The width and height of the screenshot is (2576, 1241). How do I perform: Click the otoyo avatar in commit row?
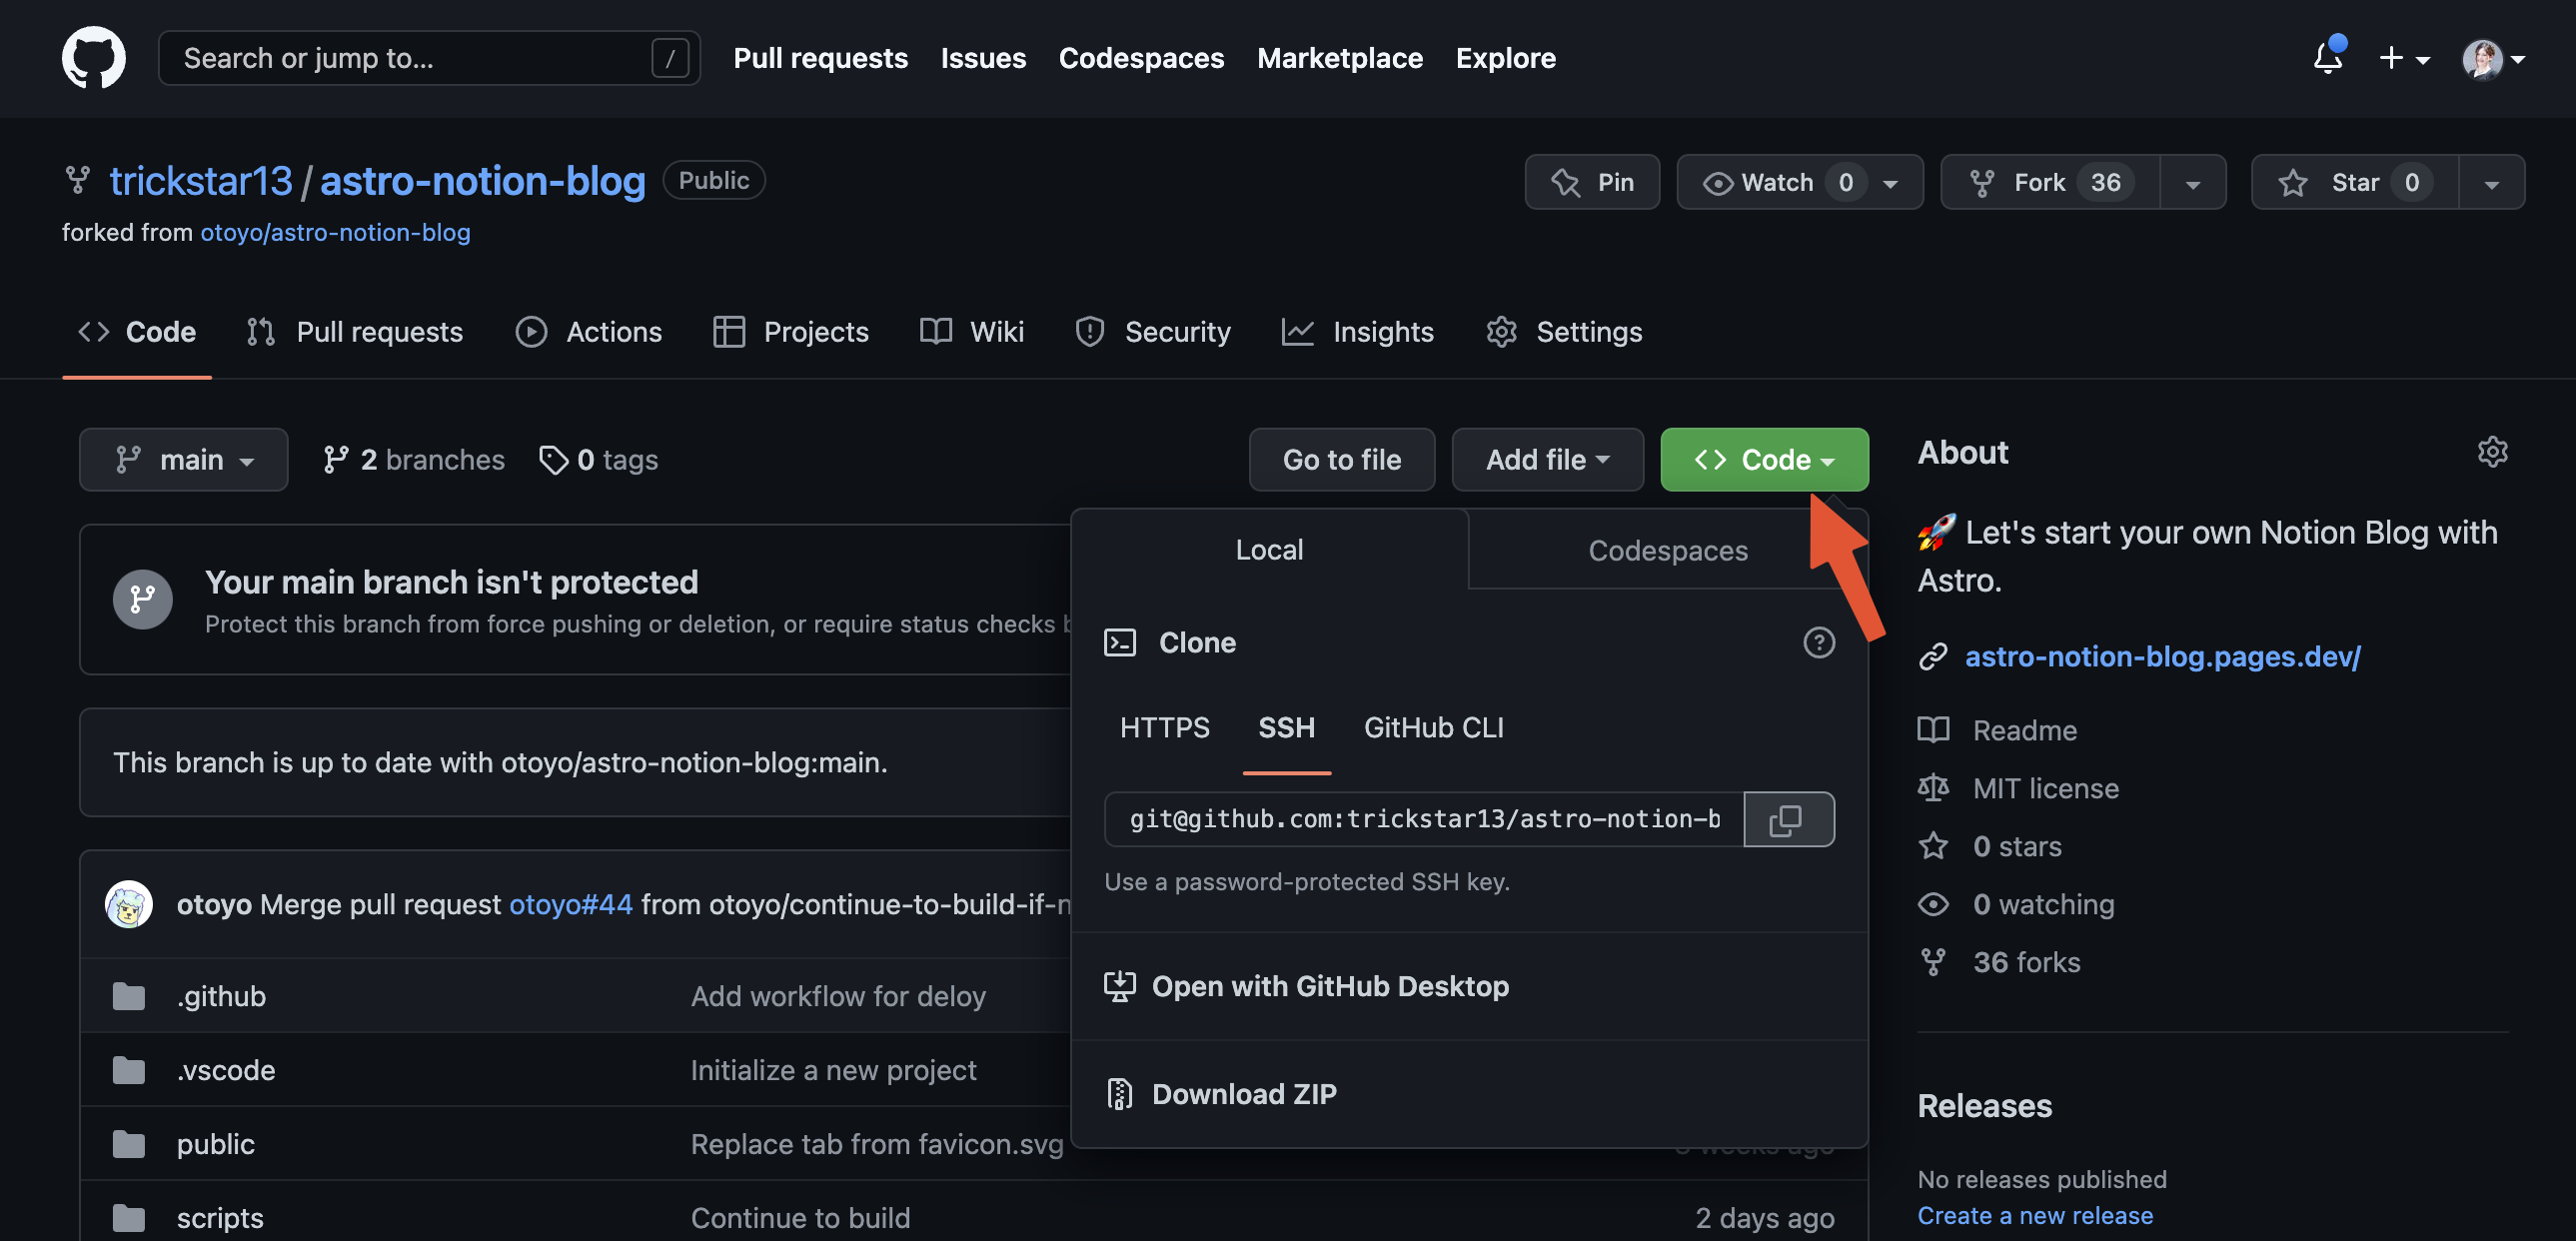pyautogui.click(x=129, y=904)
